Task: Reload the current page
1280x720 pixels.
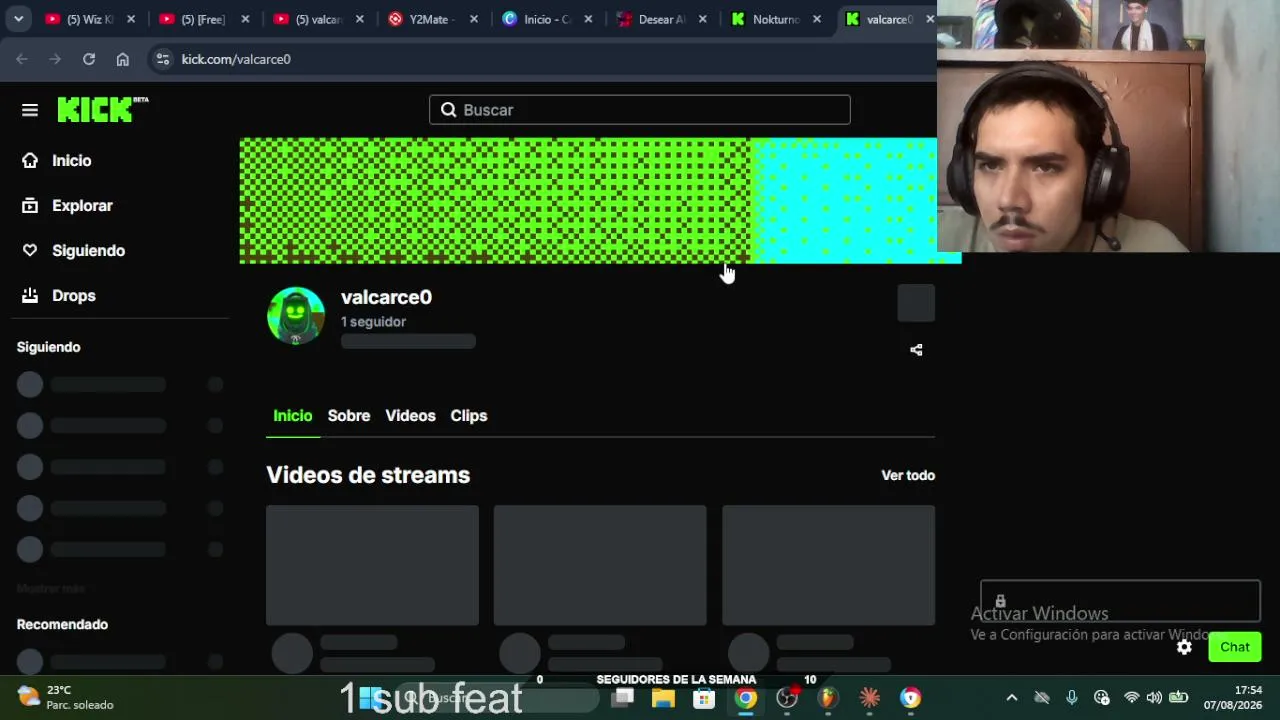Action: click(x=89, y=59)
